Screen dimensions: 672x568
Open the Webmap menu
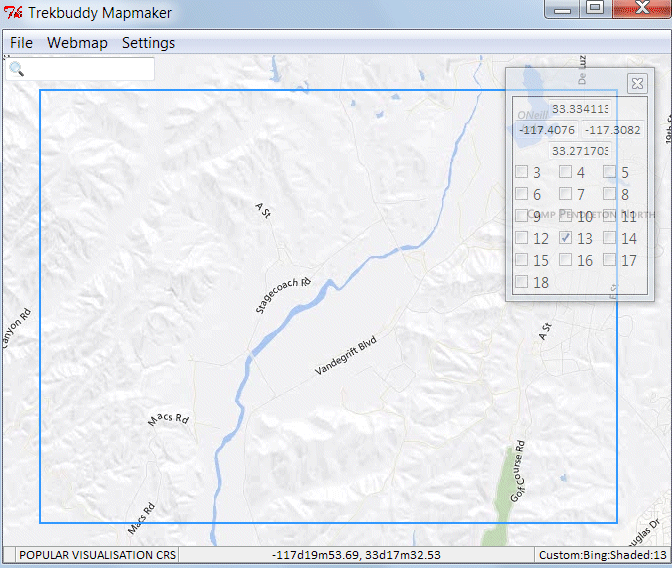point(77,43)
